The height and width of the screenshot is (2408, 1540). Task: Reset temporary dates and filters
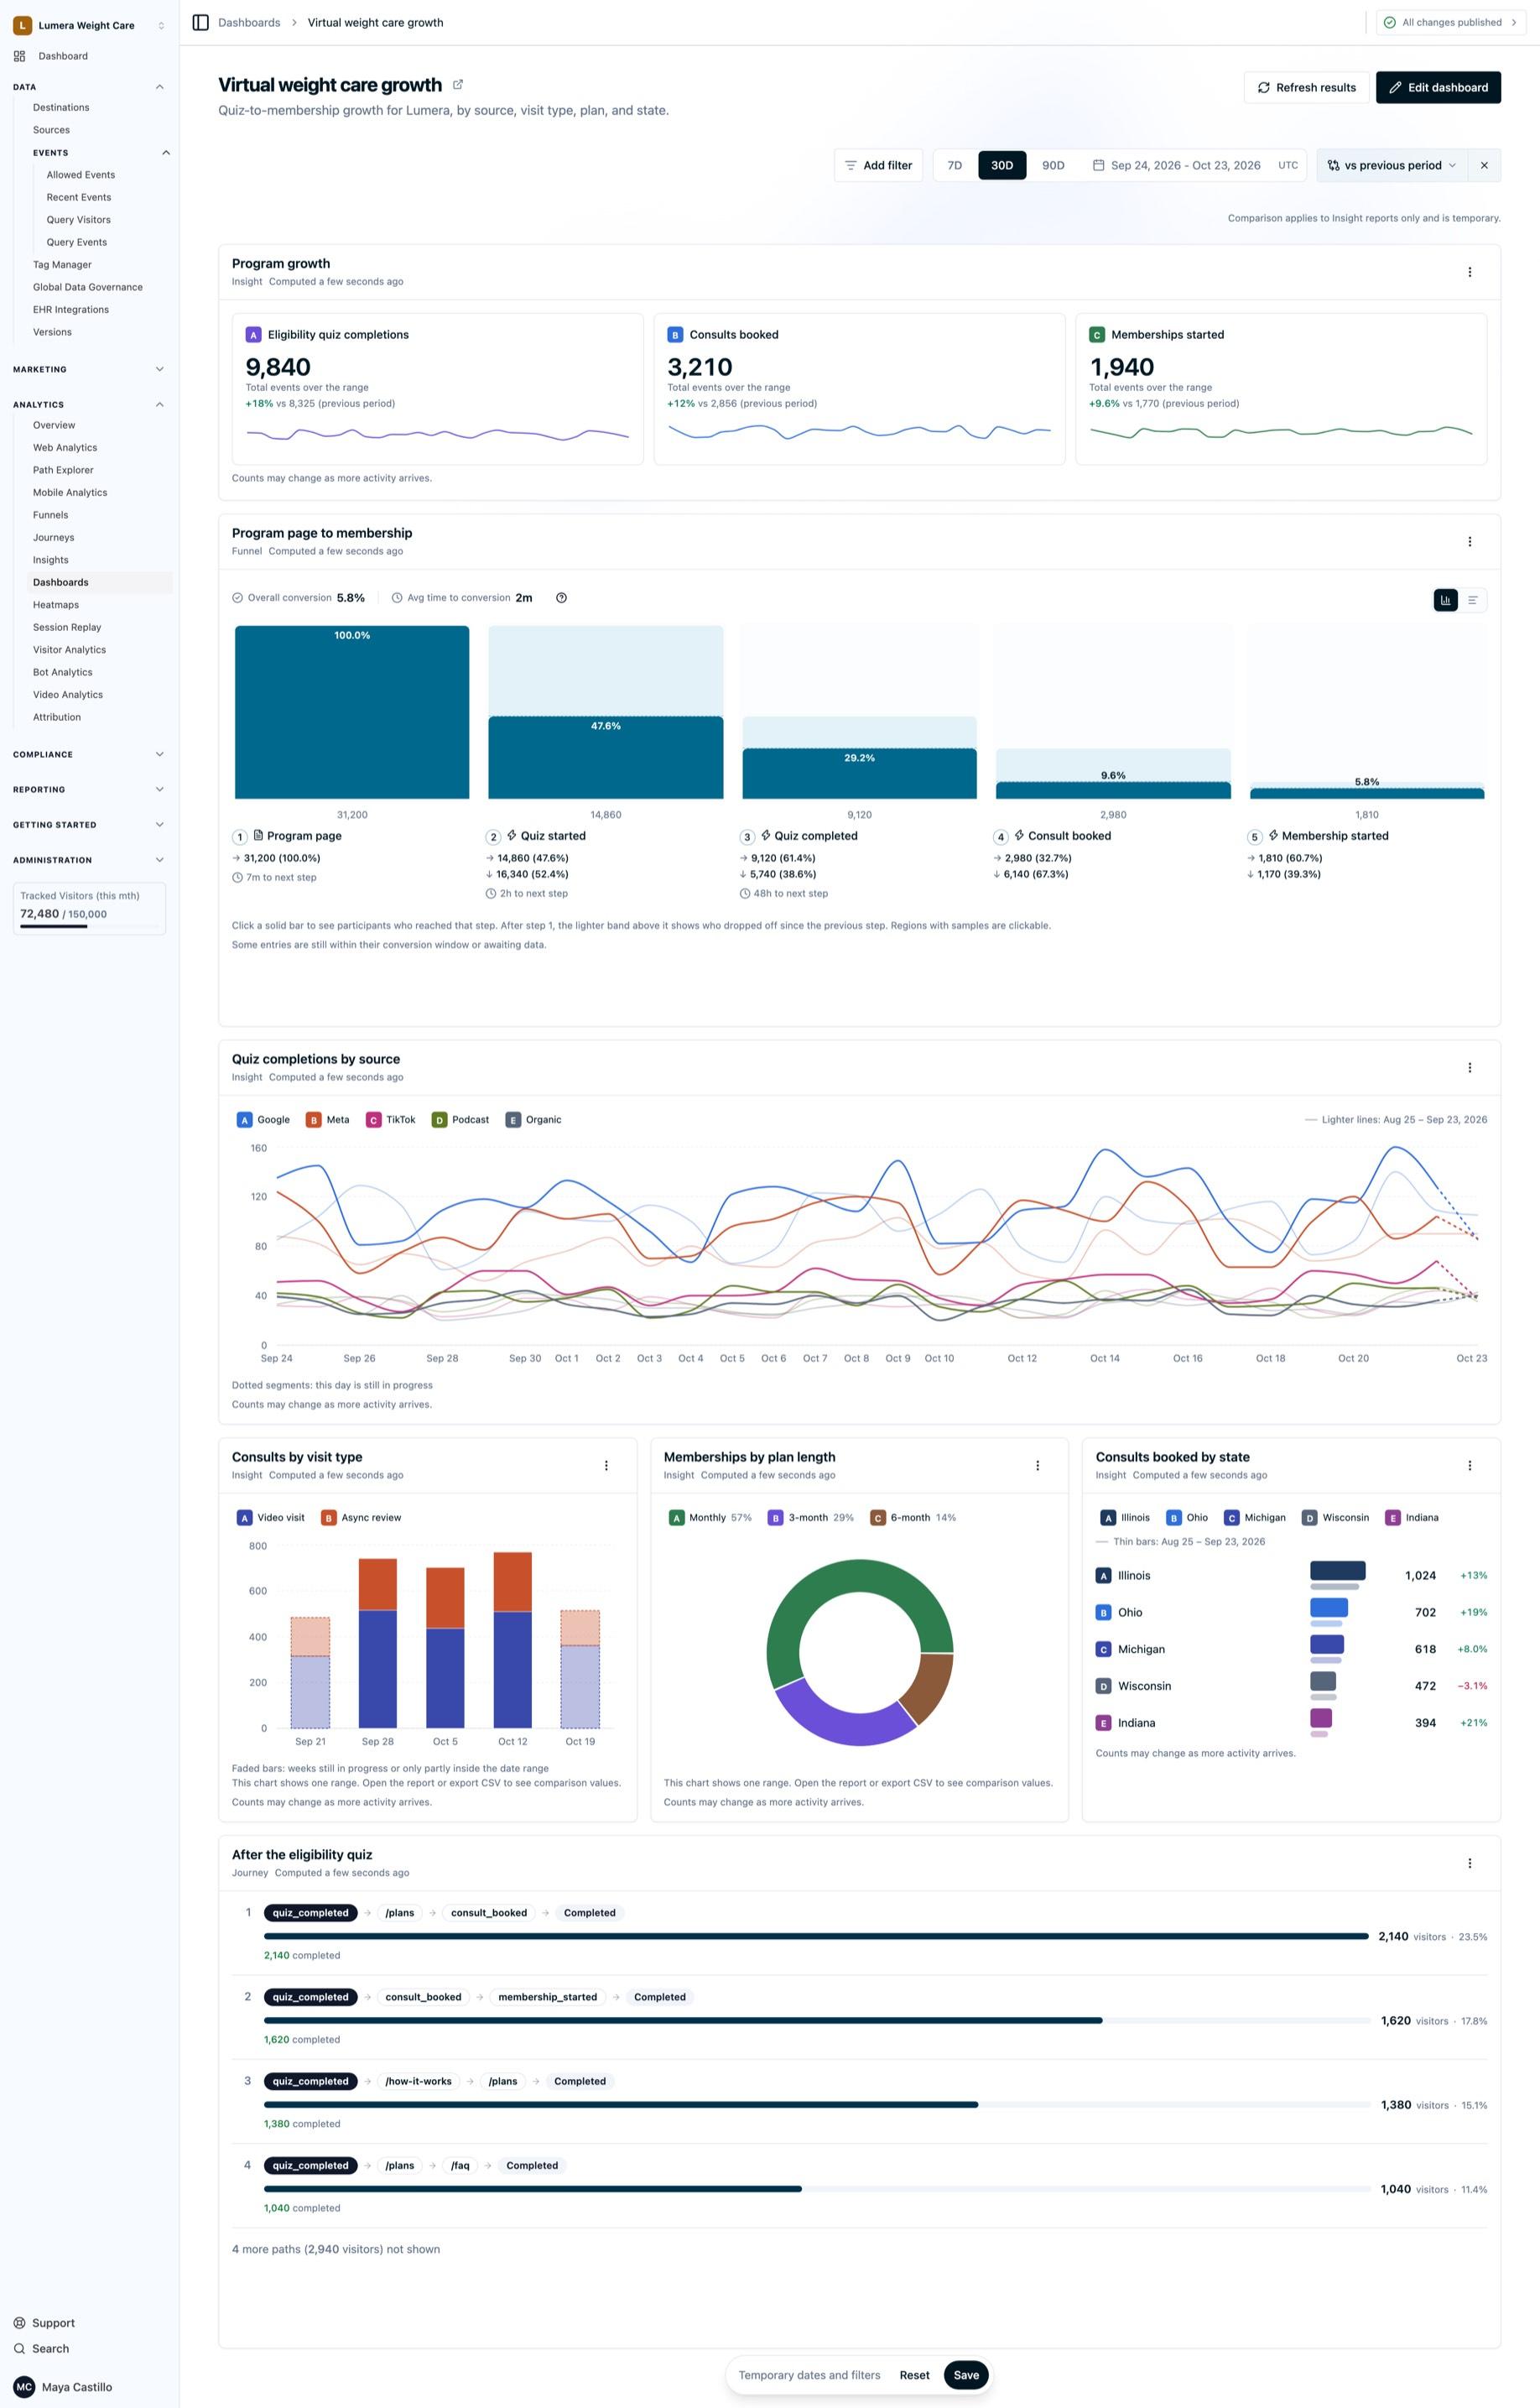(914, 2375)
